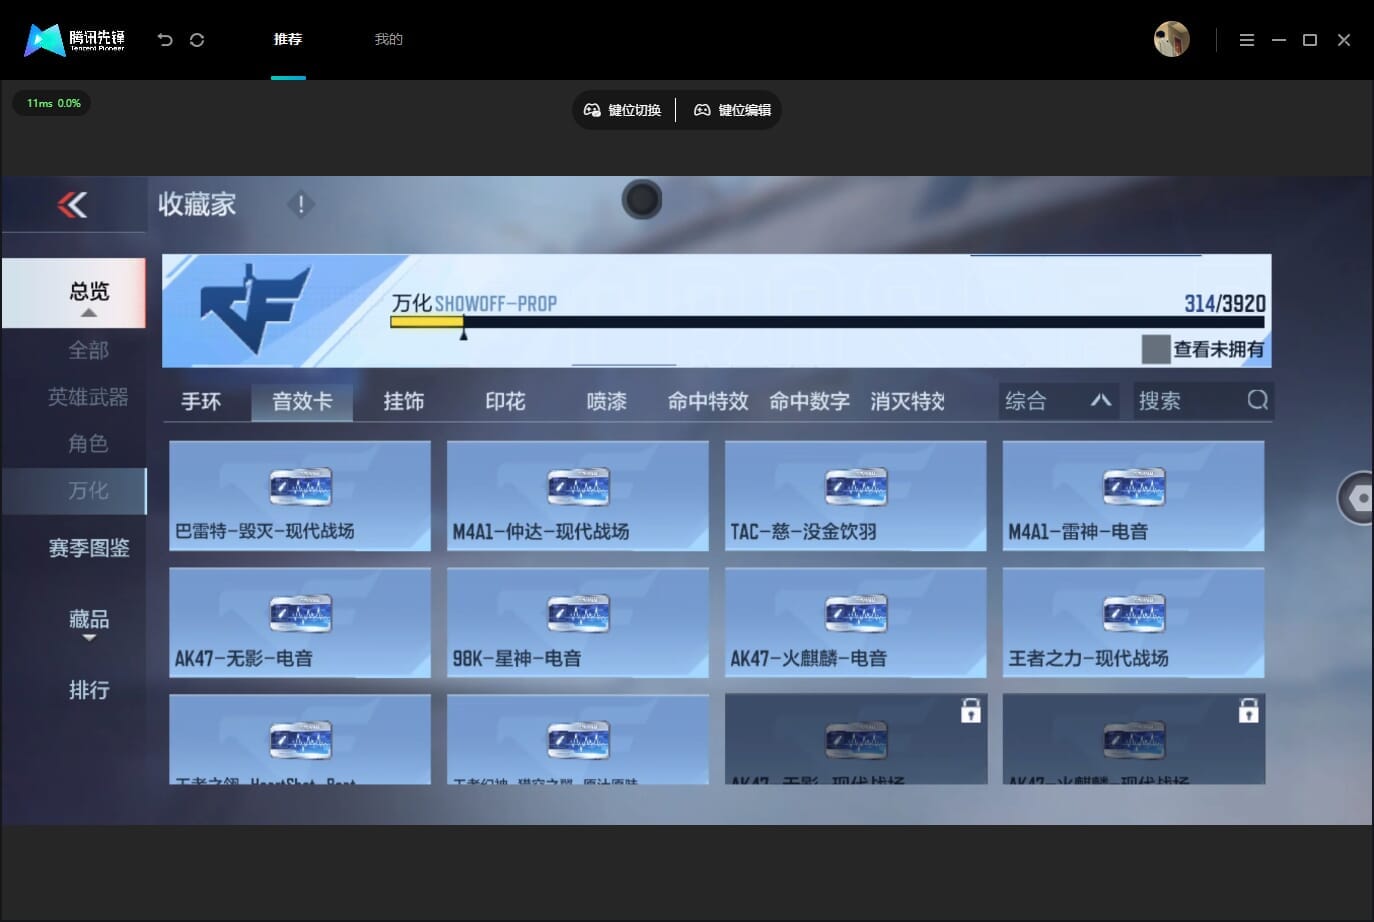Image resolution: width=1374 pixels, height=922 pixels.
Task: Click the sound card icon of TAC-慈-没金饮羽
Action: click(856, 487)
